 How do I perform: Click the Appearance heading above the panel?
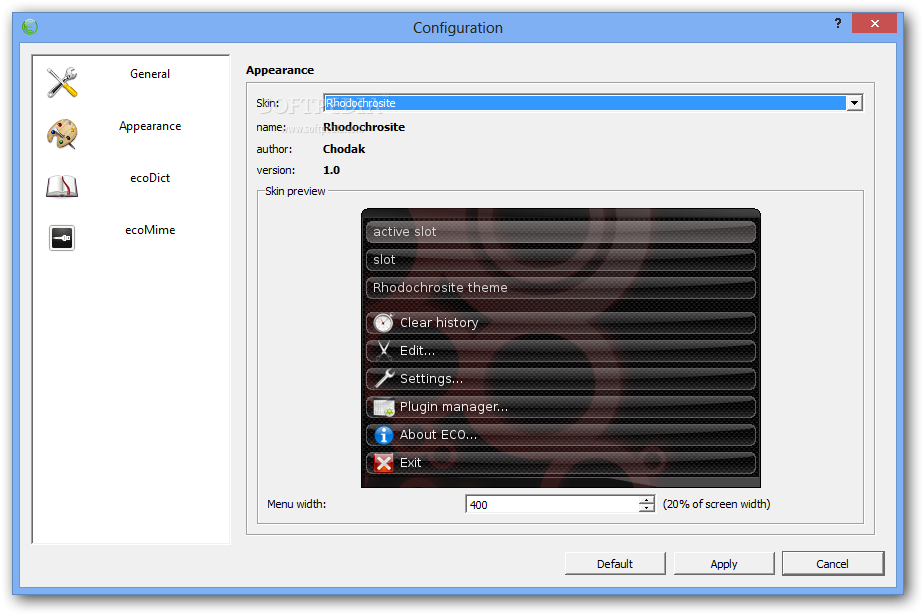tap(280, 70)
